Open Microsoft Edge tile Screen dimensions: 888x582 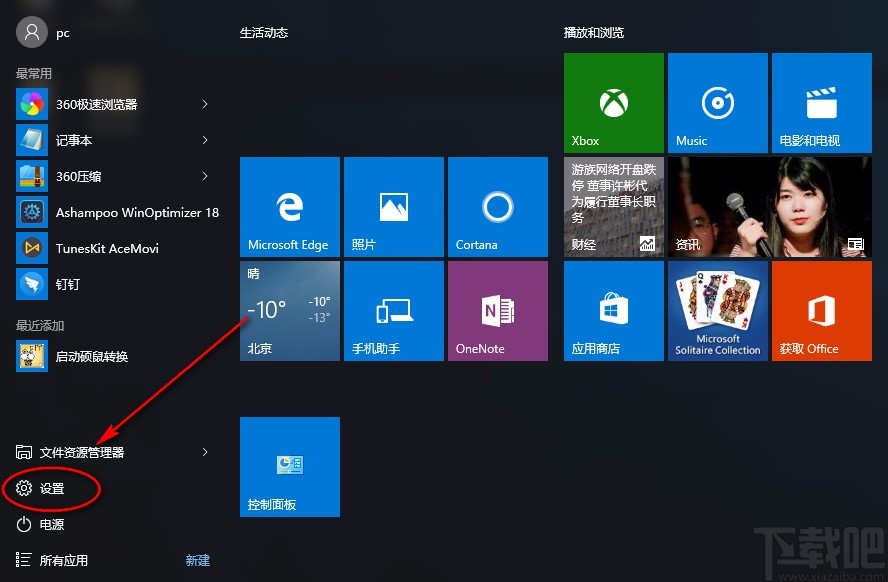[289, 207]
